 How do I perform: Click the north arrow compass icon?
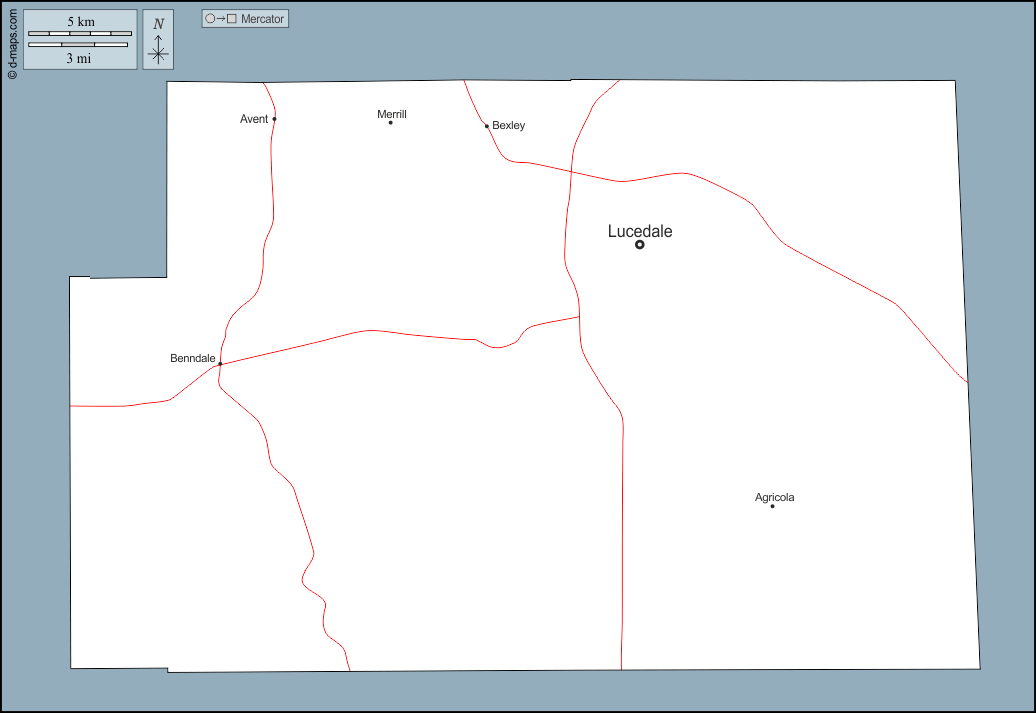click(158, 39)
